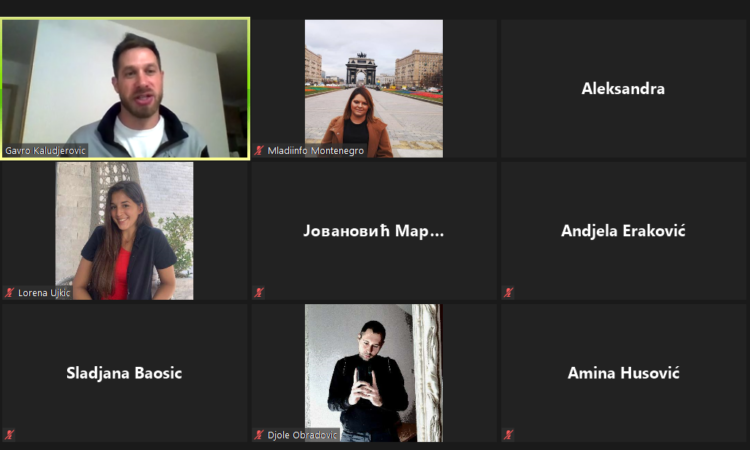Select Gavro Kaludjerovic's active speaker video
This screenshot has height=450, width=750.
125,88
